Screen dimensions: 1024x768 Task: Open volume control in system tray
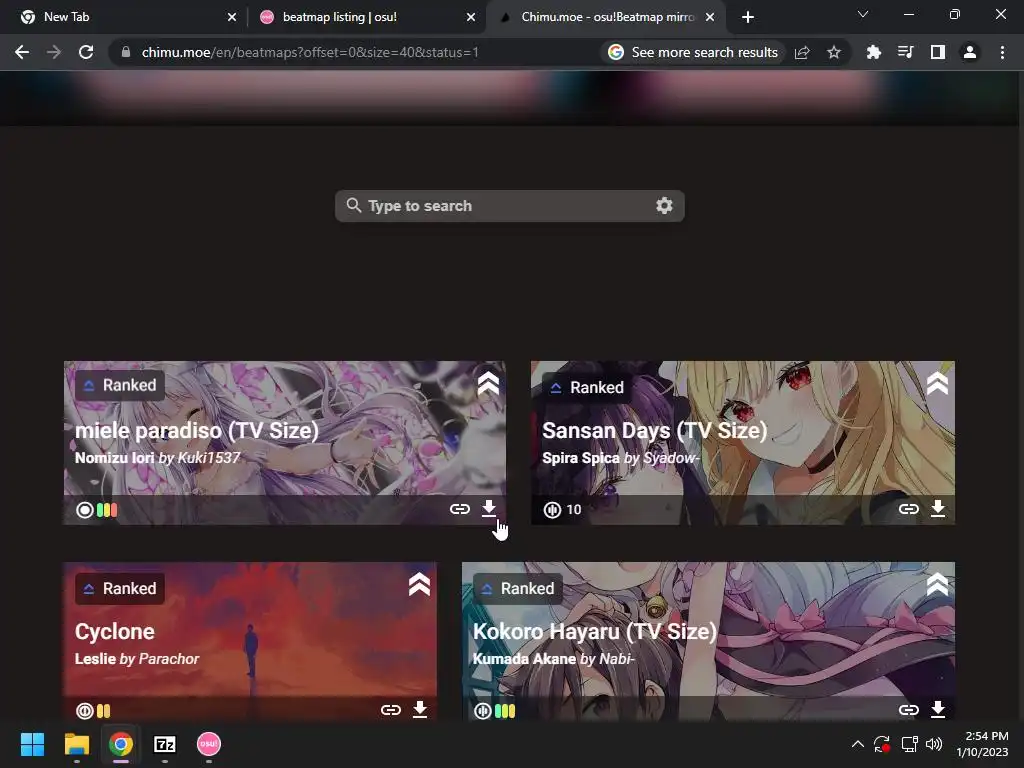coord(934,744)
